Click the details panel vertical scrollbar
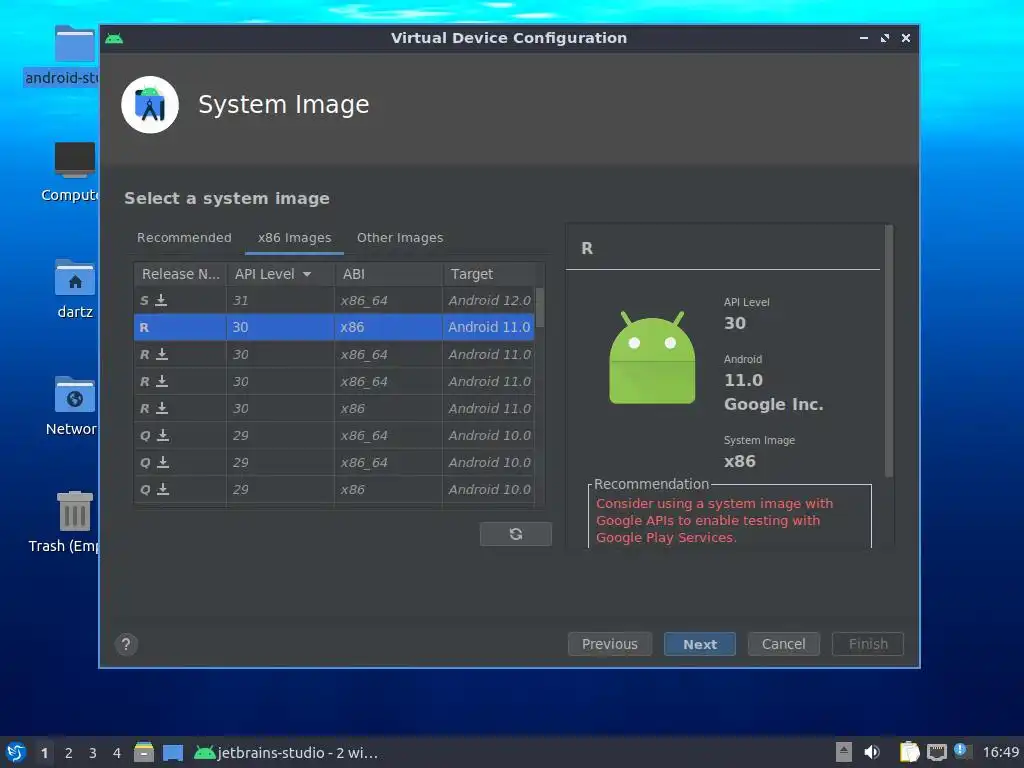1024x768 pixels. click(x=889, y=351)
